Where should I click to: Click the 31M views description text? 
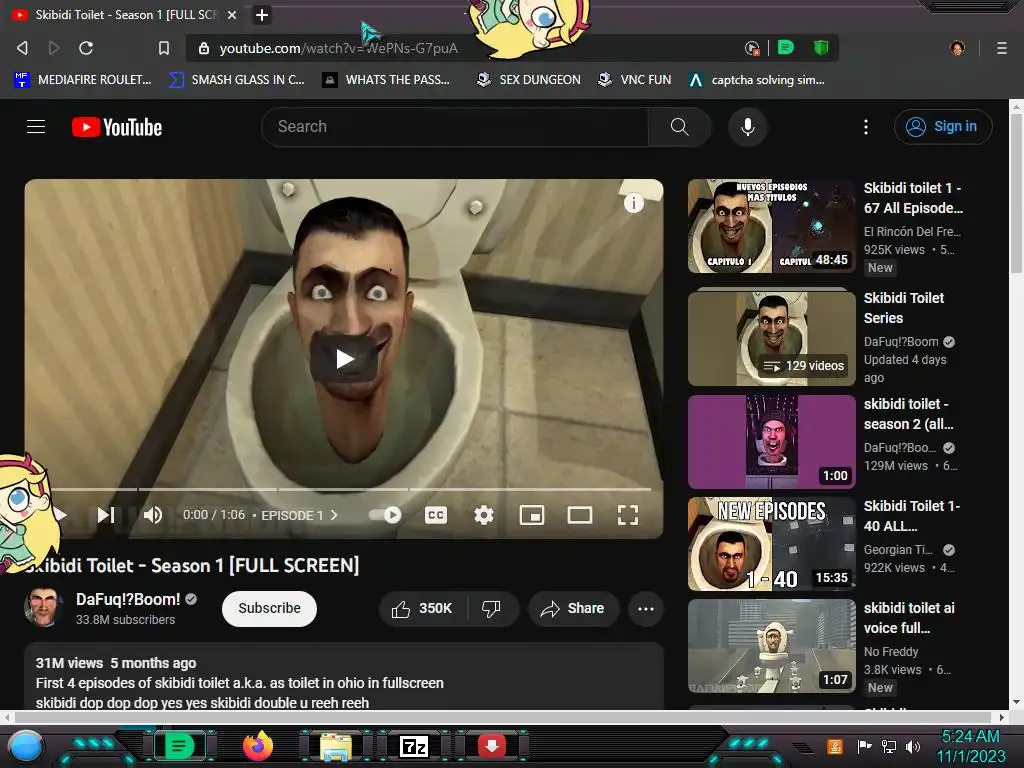(69, 663)
